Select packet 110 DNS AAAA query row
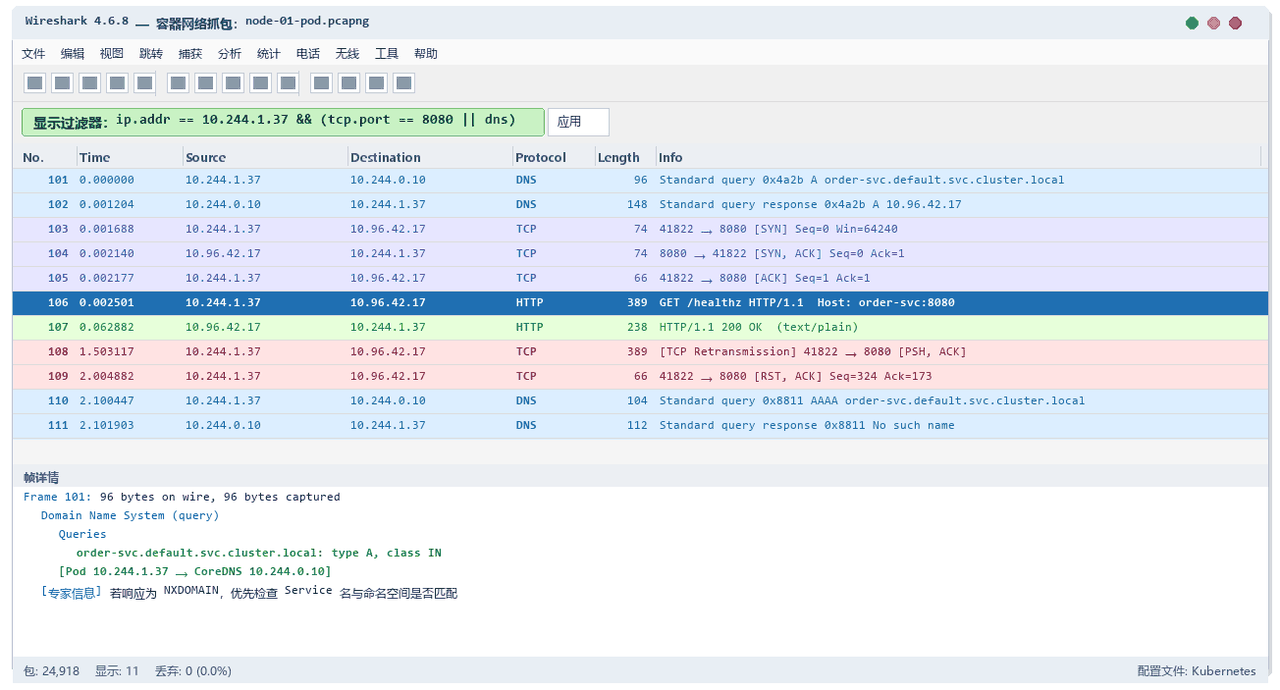 pyautogui.click(x=640, y=400)
